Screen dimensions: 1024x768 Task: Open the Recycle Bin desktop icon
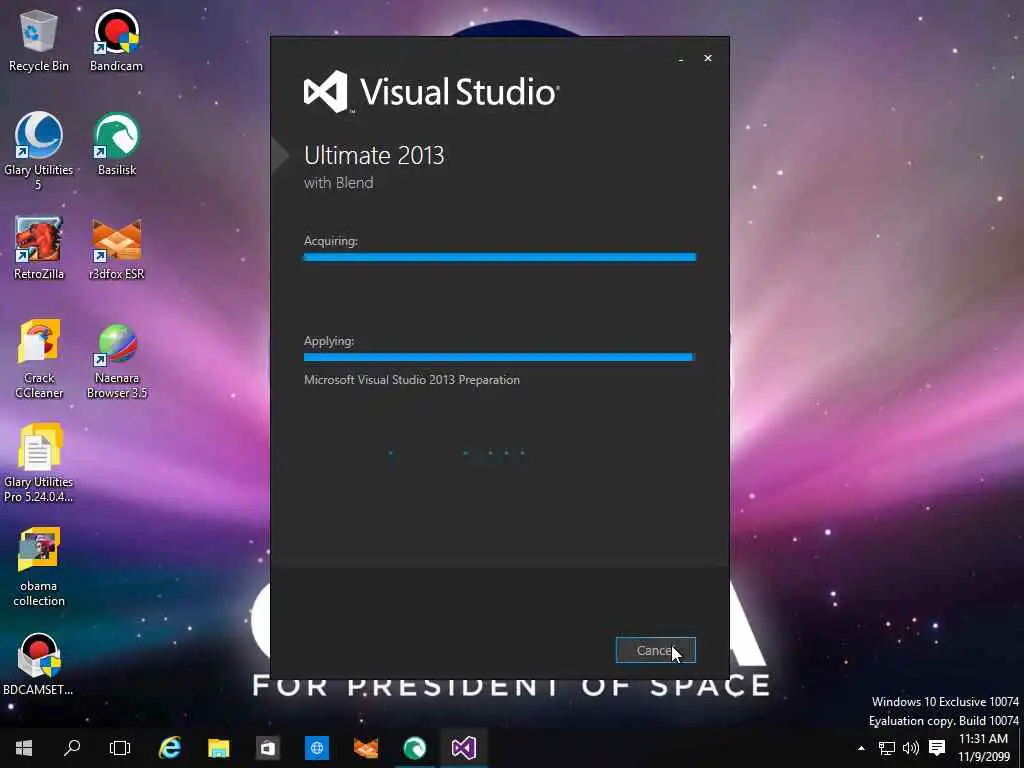point(39,41)
